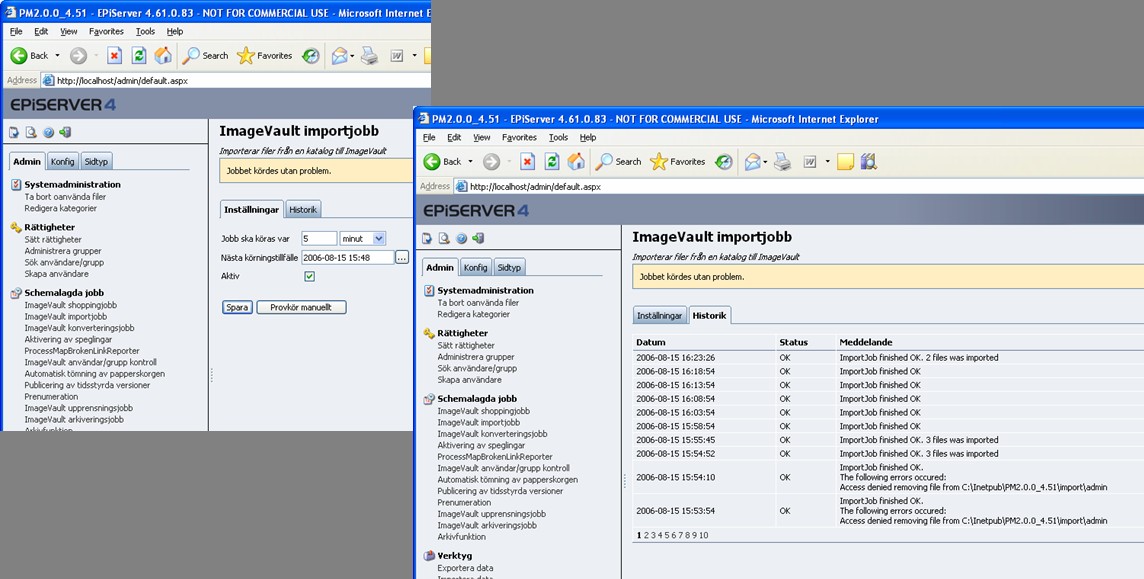Click the Mail envelope icon in the front window
Viewport: 1144px width, 579px height.
point(752,161)
